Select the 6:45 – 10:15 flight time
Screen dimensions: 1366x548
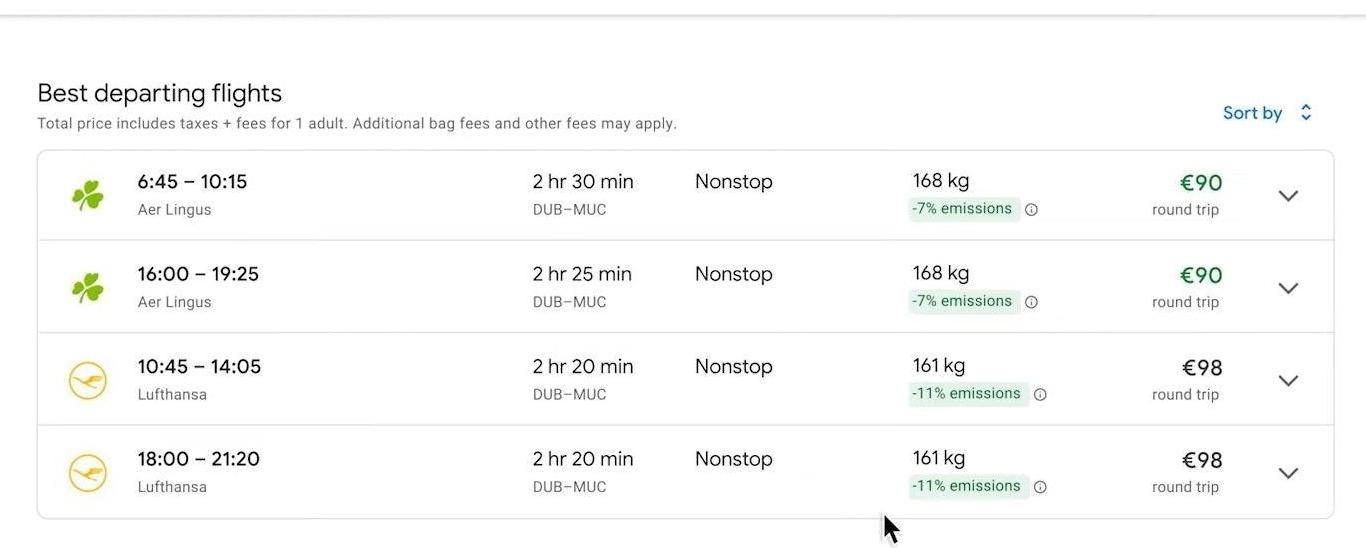192,182
